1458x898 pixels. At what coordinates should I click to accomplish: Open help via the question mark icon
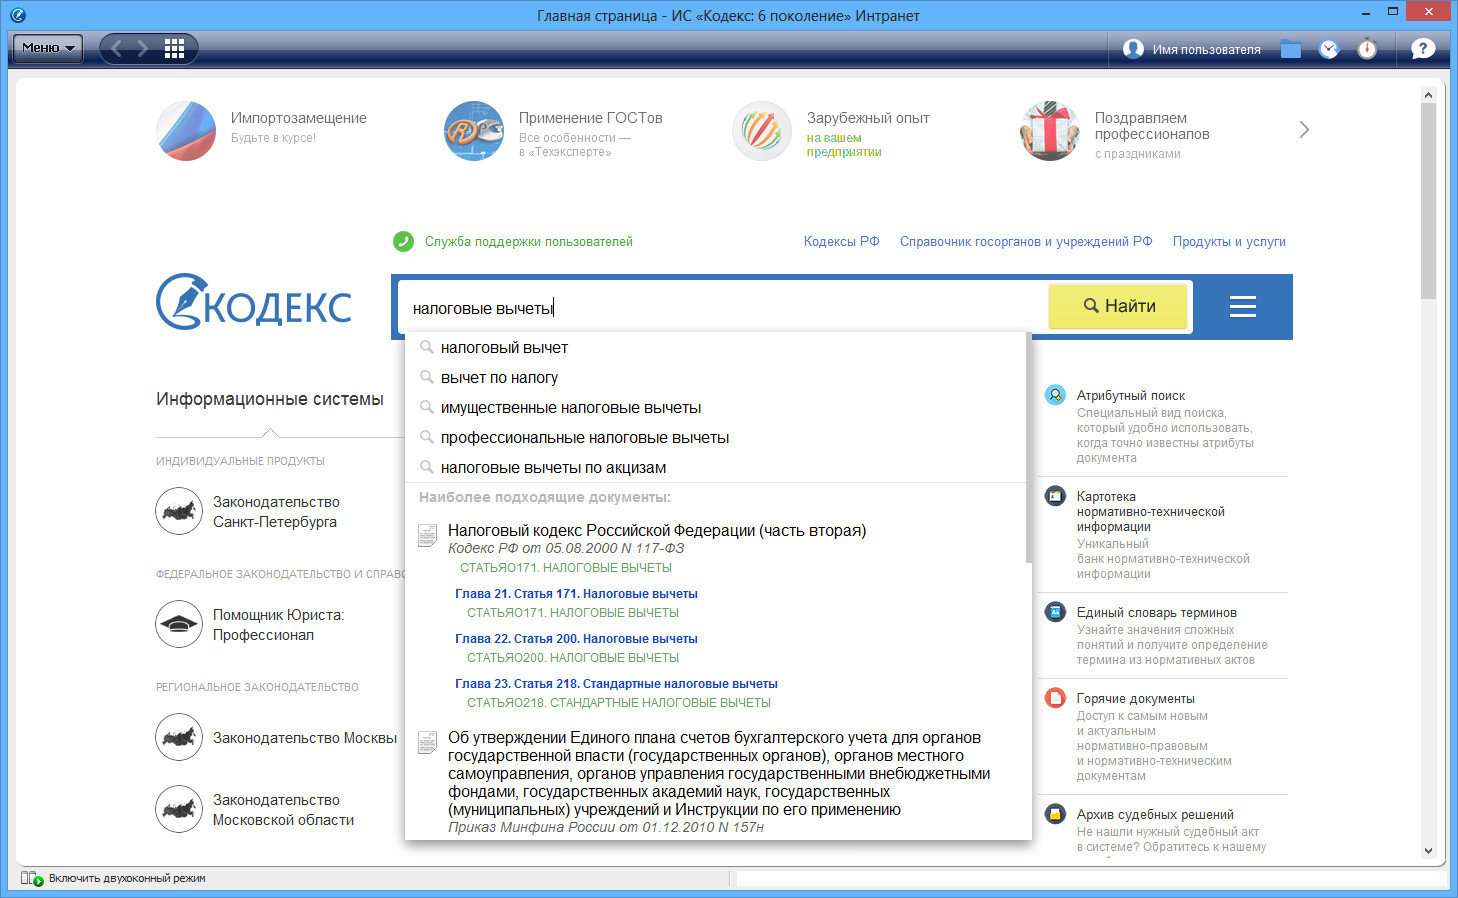(1423, 49)
